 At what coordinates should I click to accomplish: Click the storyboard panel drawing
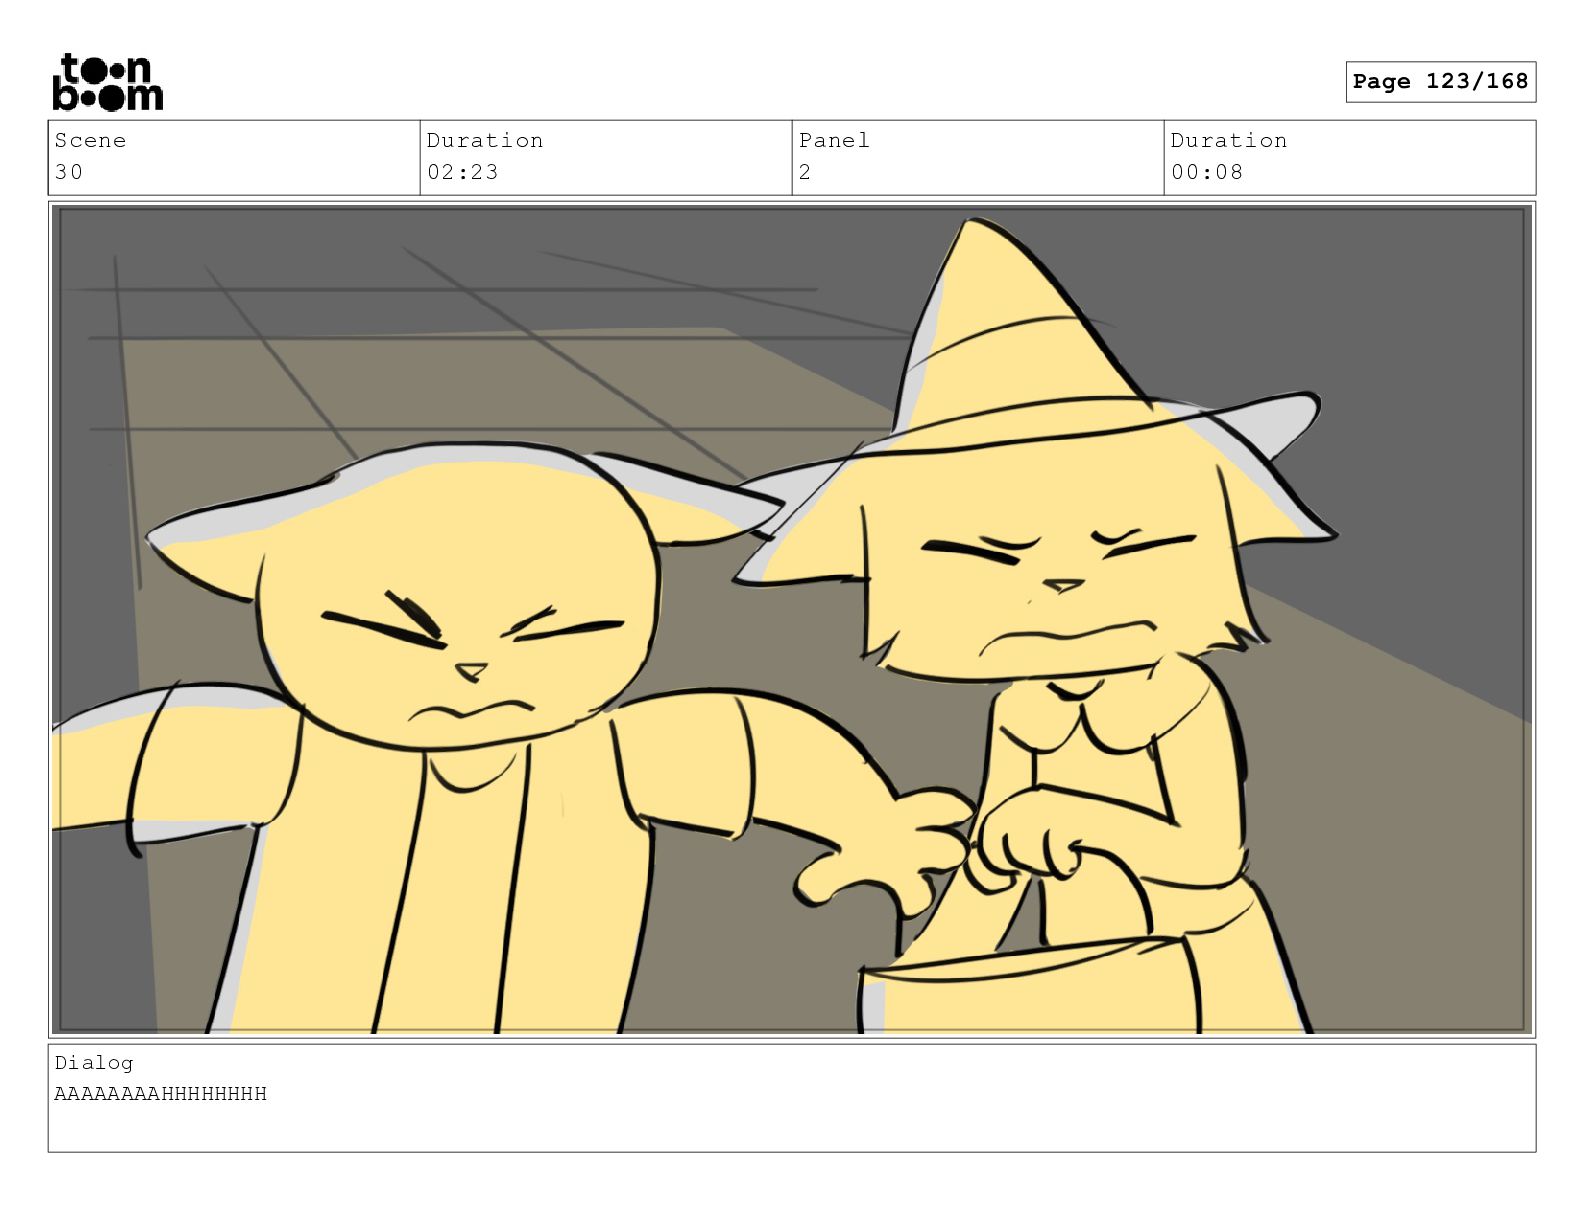coord(792,619)
